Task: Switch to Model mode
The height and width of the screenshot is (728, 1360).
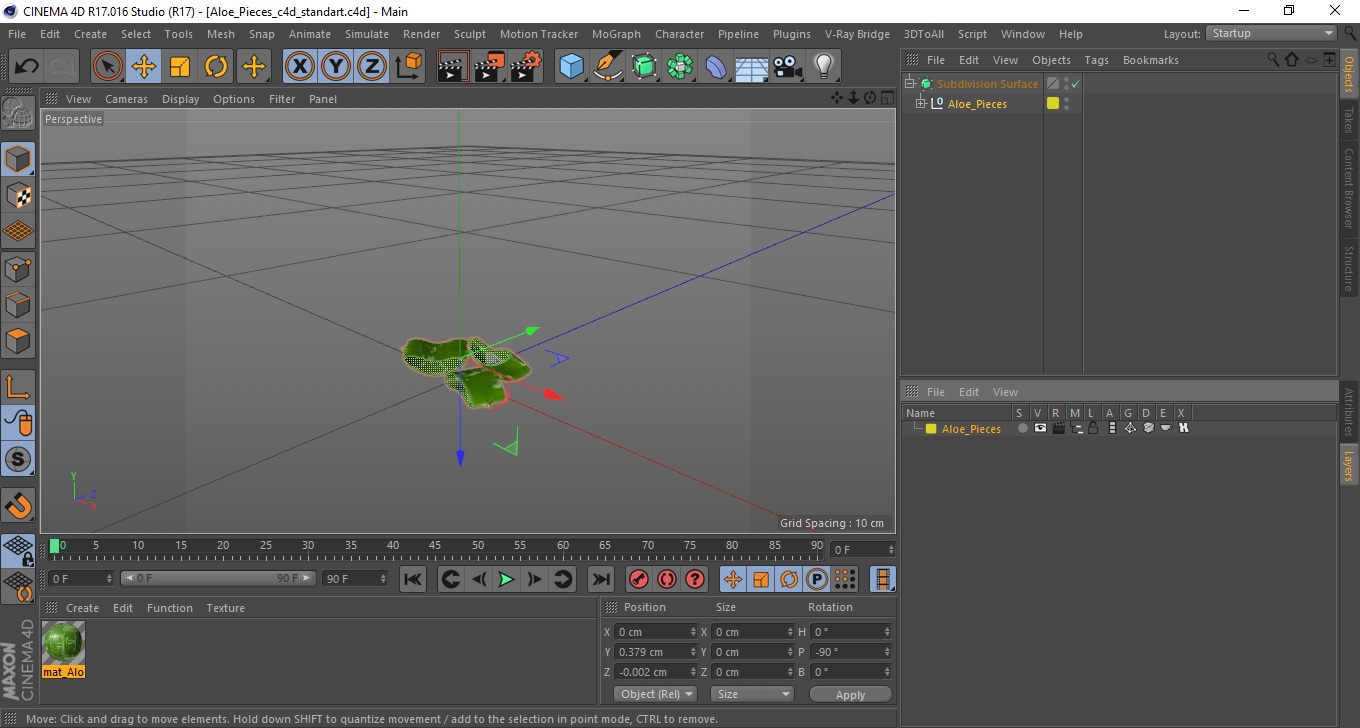Action: (18, 159)
